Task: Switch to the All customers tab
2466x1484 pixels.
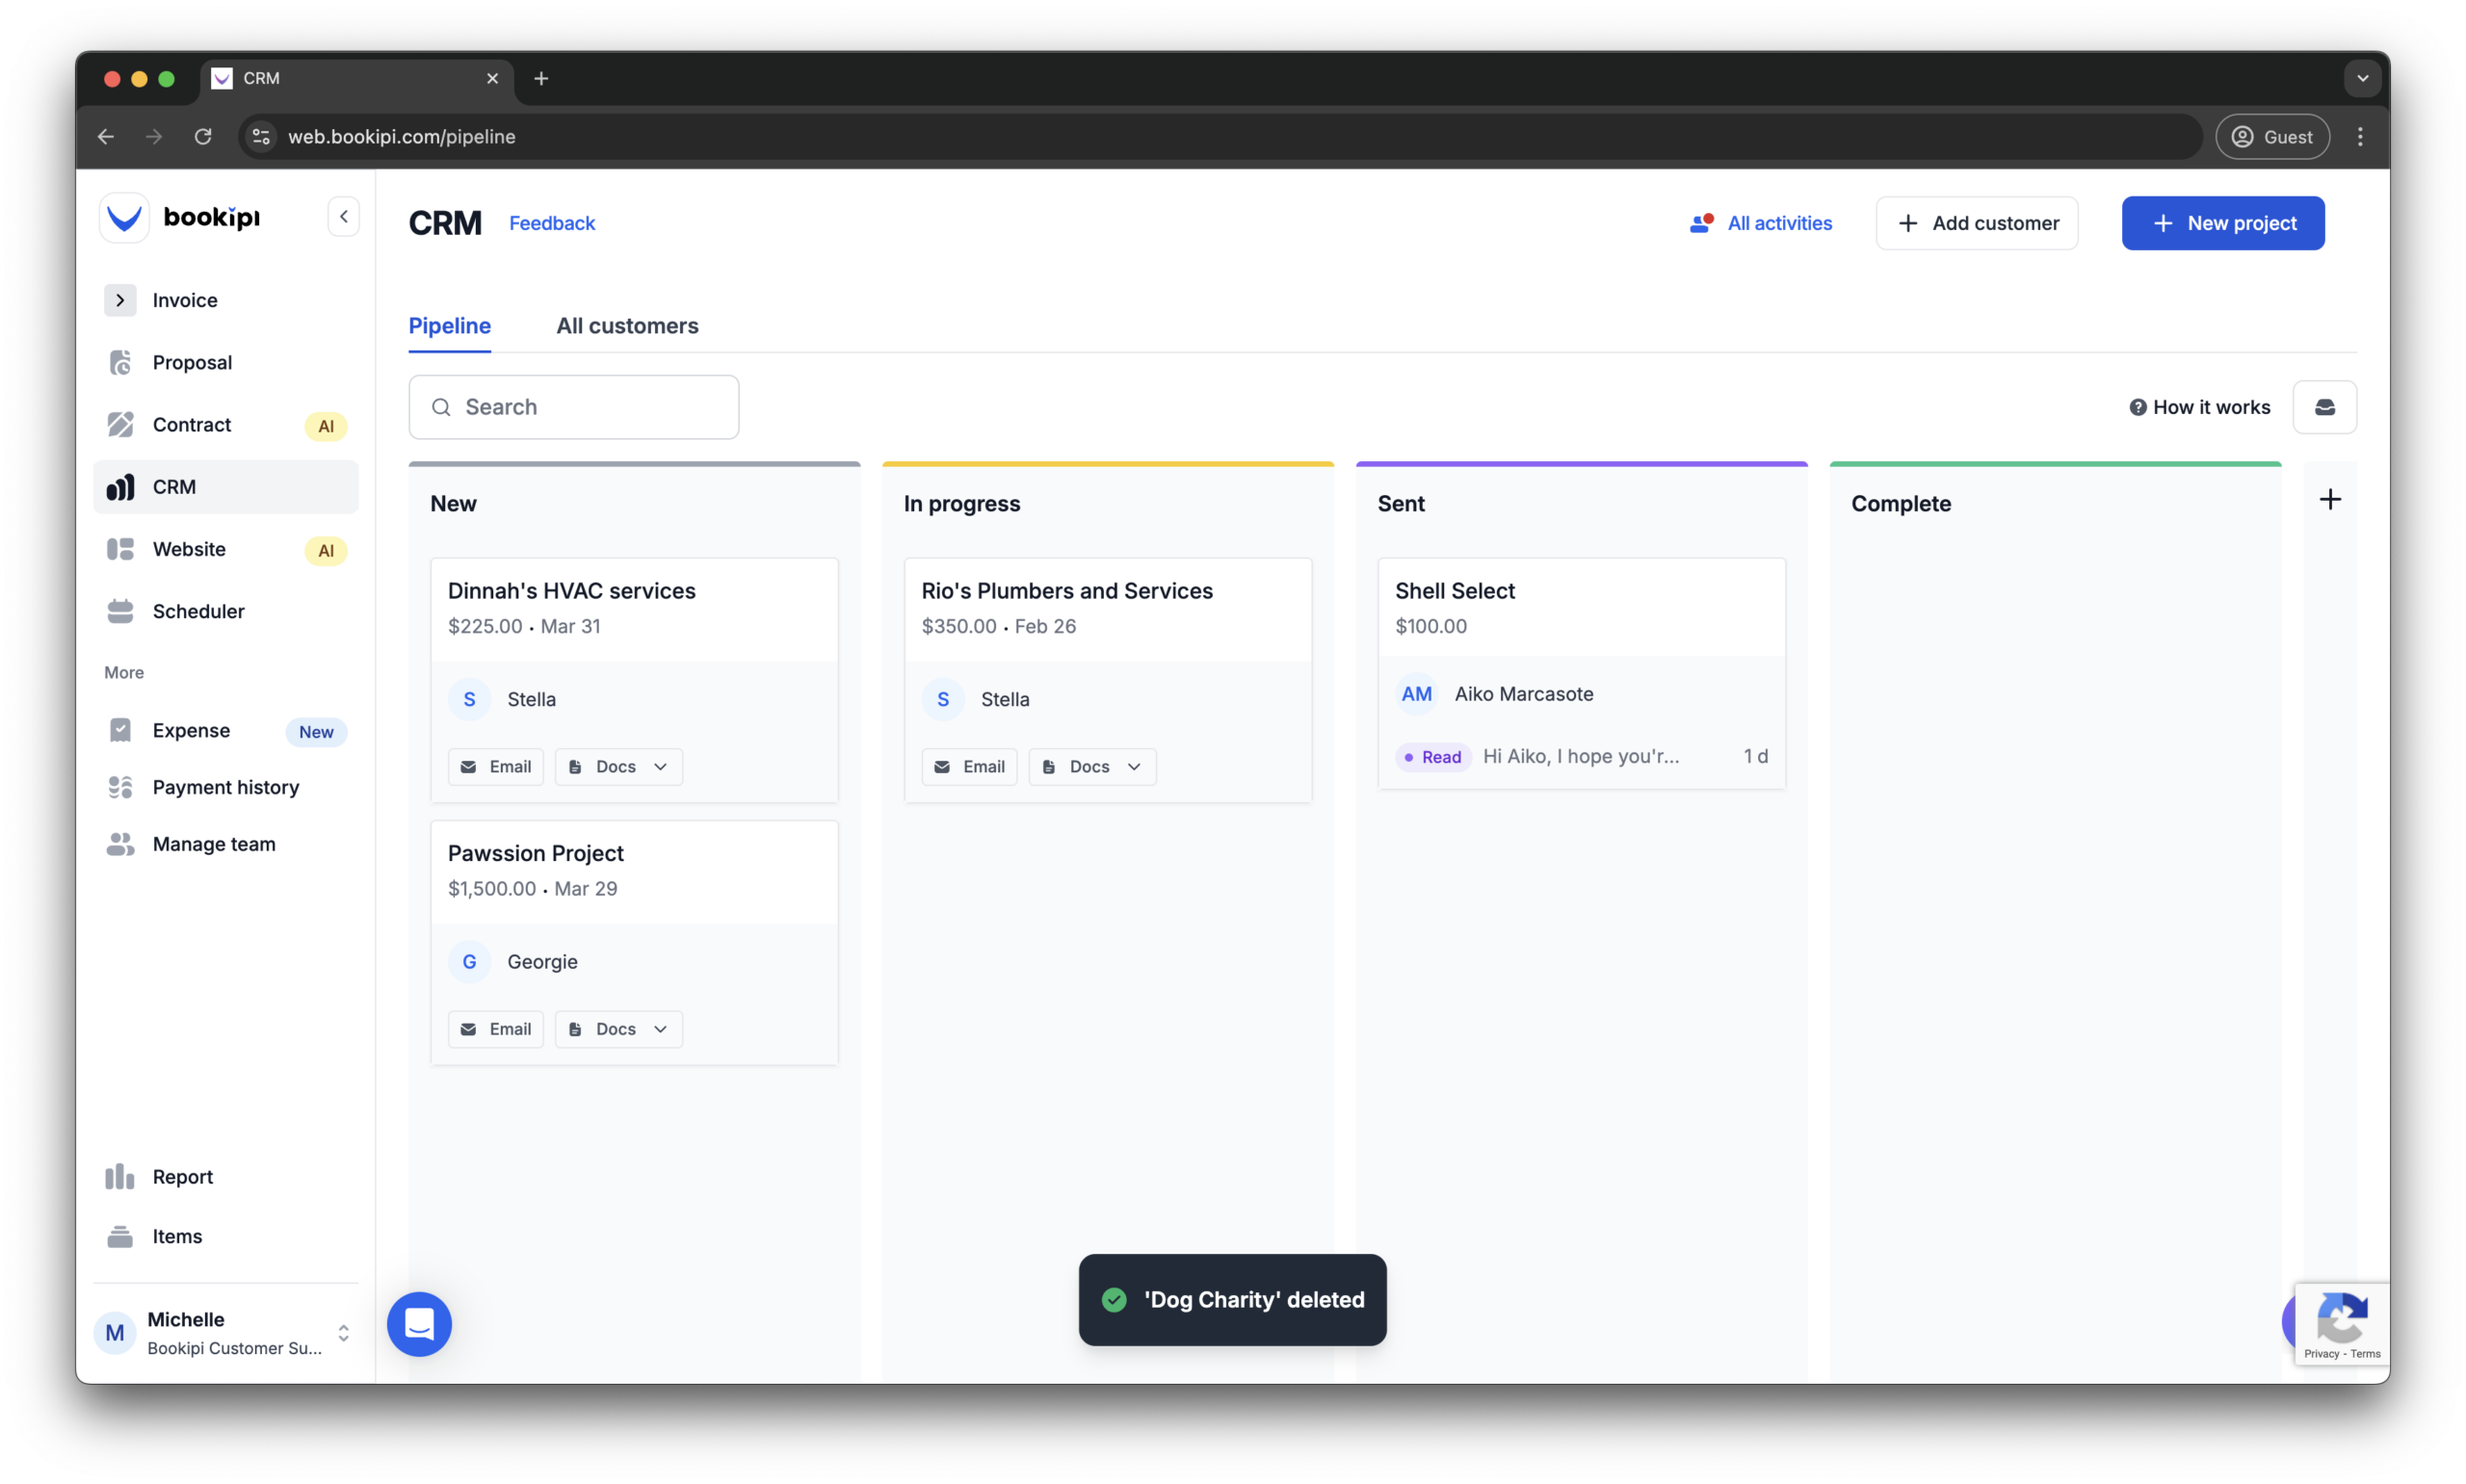Action: (x=627, y=326)
